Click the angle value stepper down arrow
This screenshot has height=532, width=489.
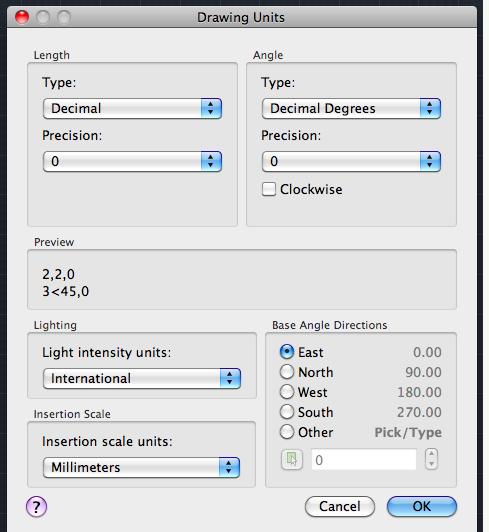point(431,464)
